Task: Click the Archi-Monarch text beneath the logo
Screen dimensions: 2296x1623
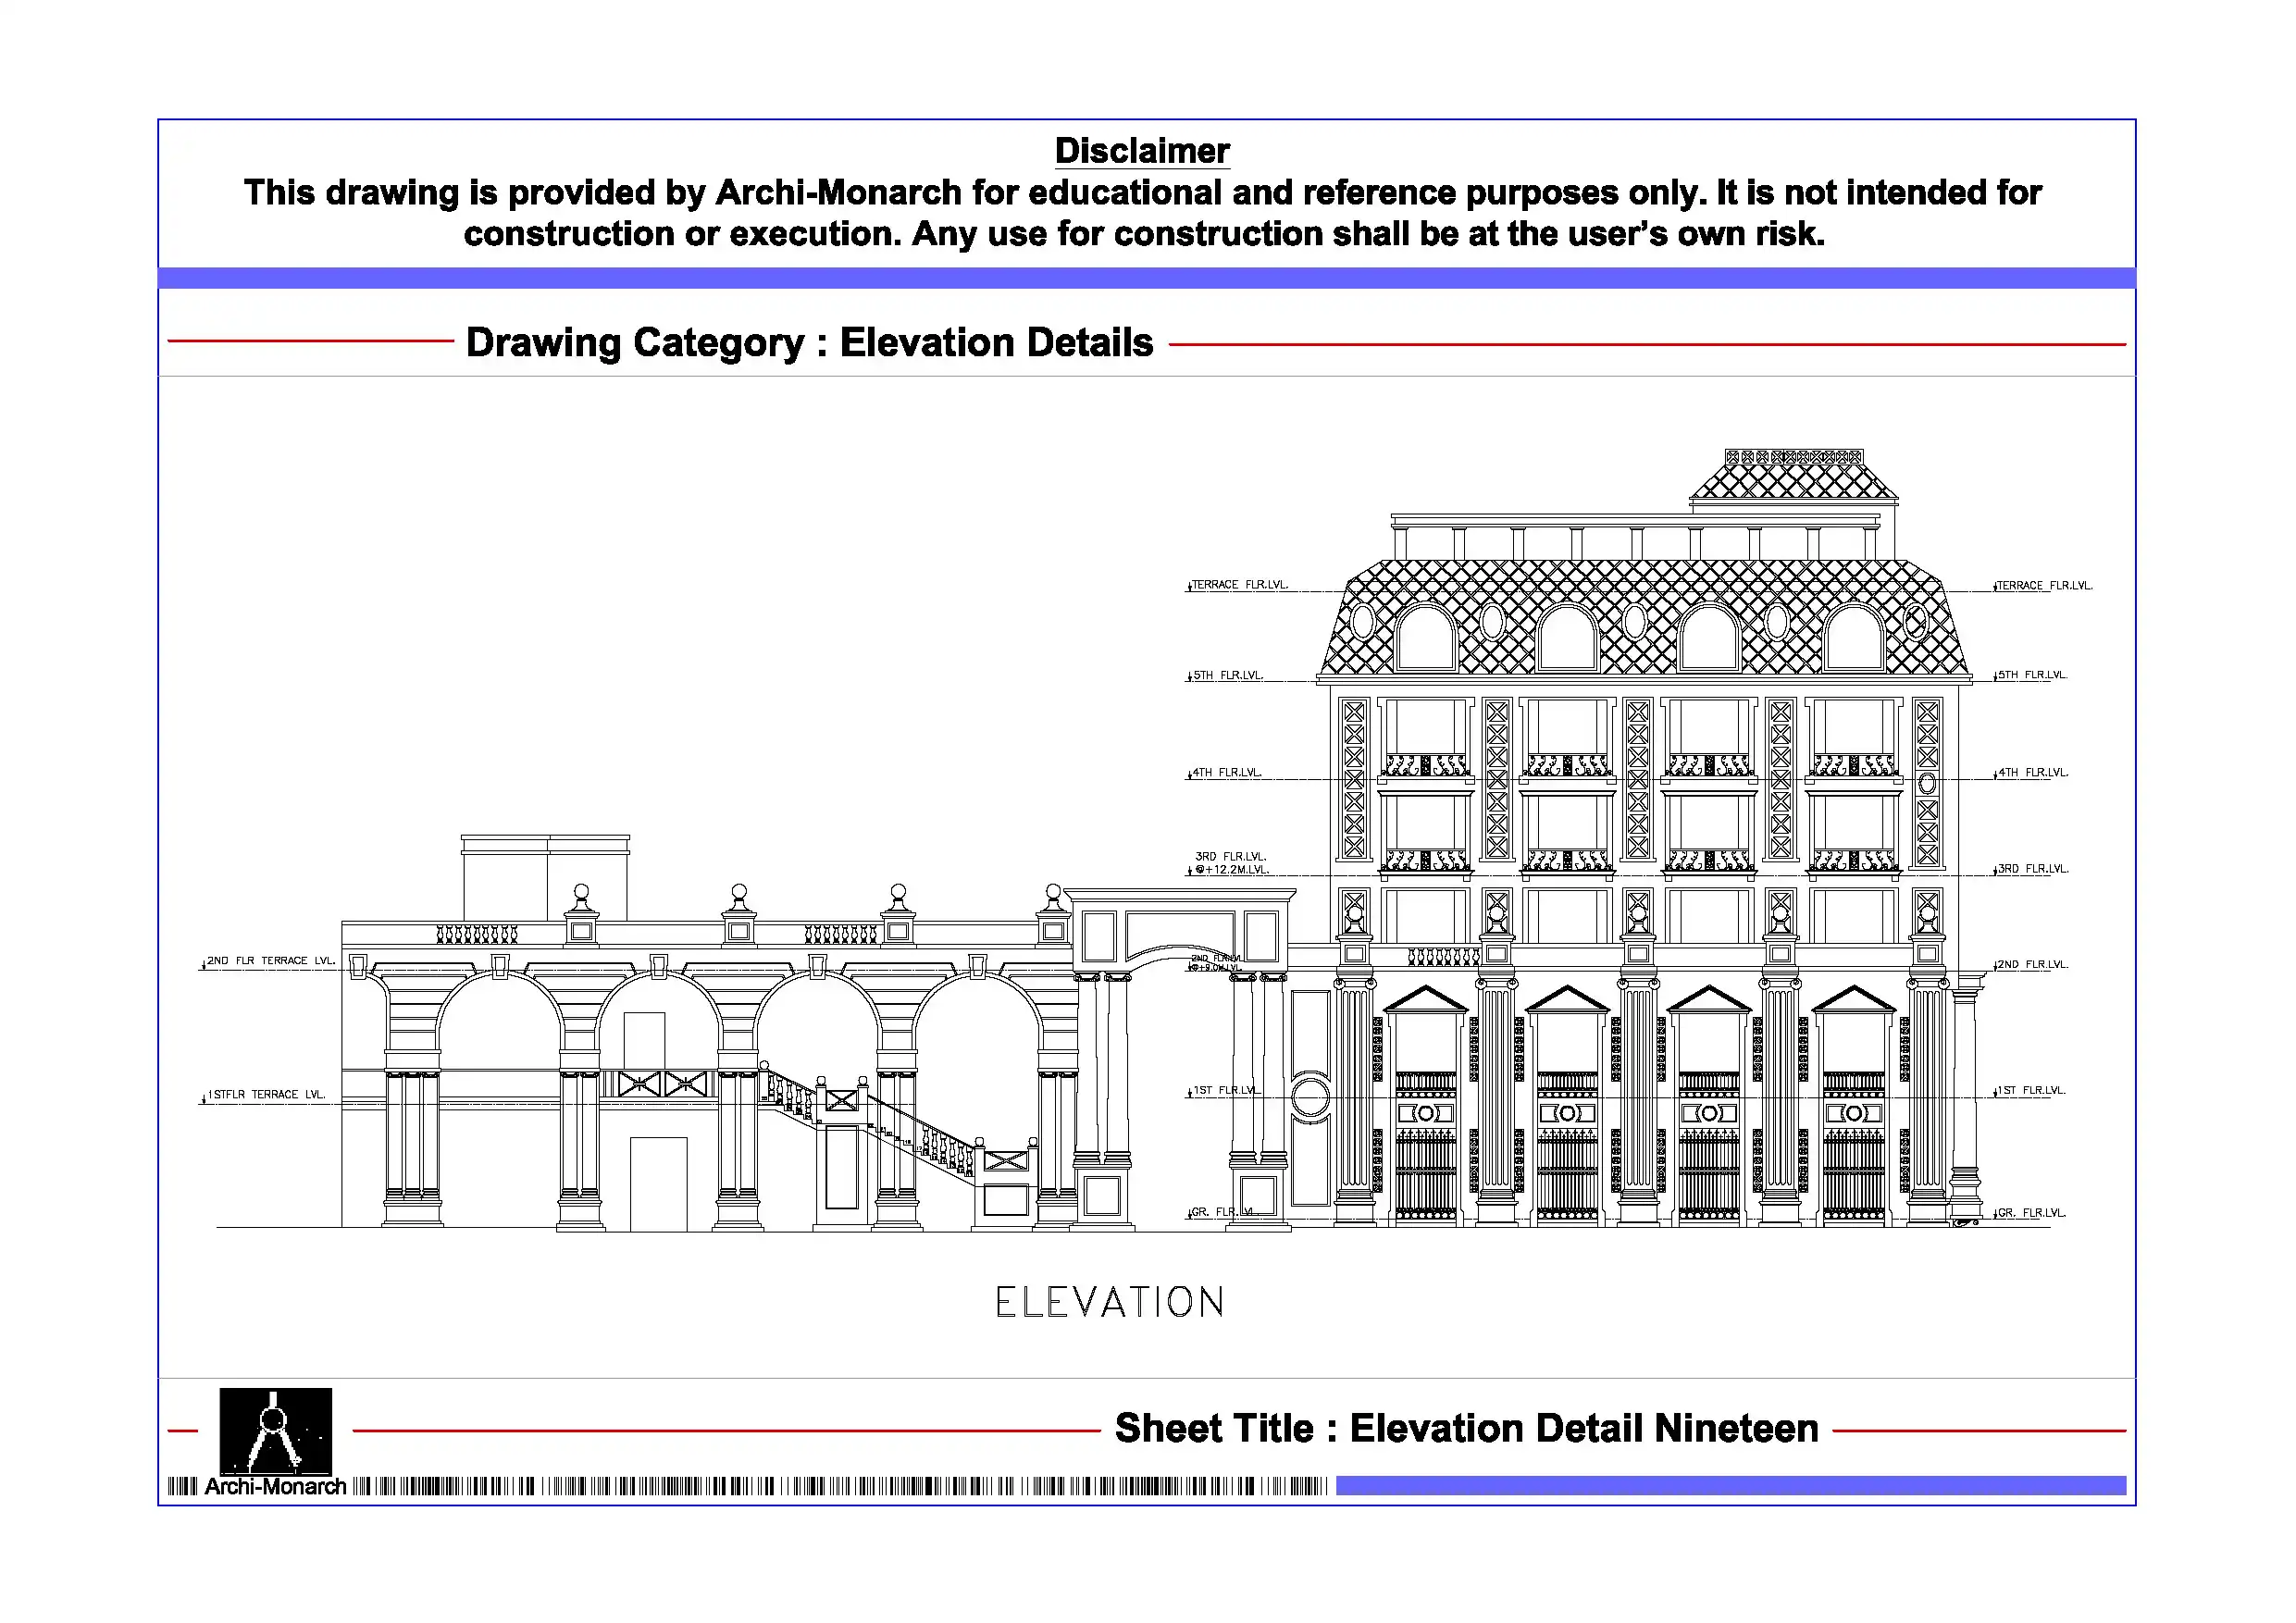Action: (275, 1487)
